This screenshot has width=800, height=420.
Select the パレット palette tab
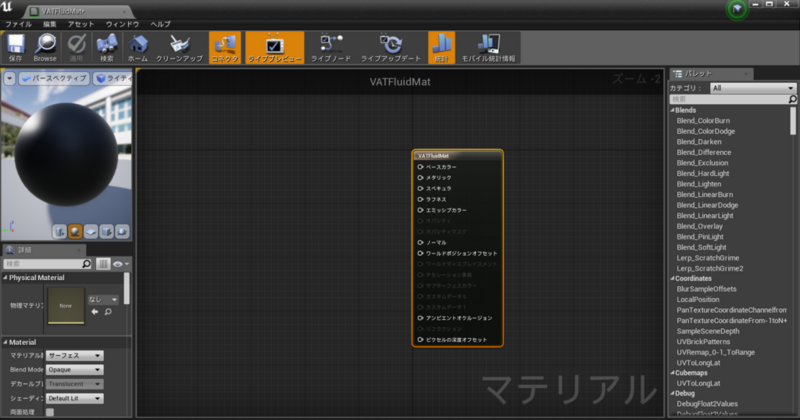(711, 74)
